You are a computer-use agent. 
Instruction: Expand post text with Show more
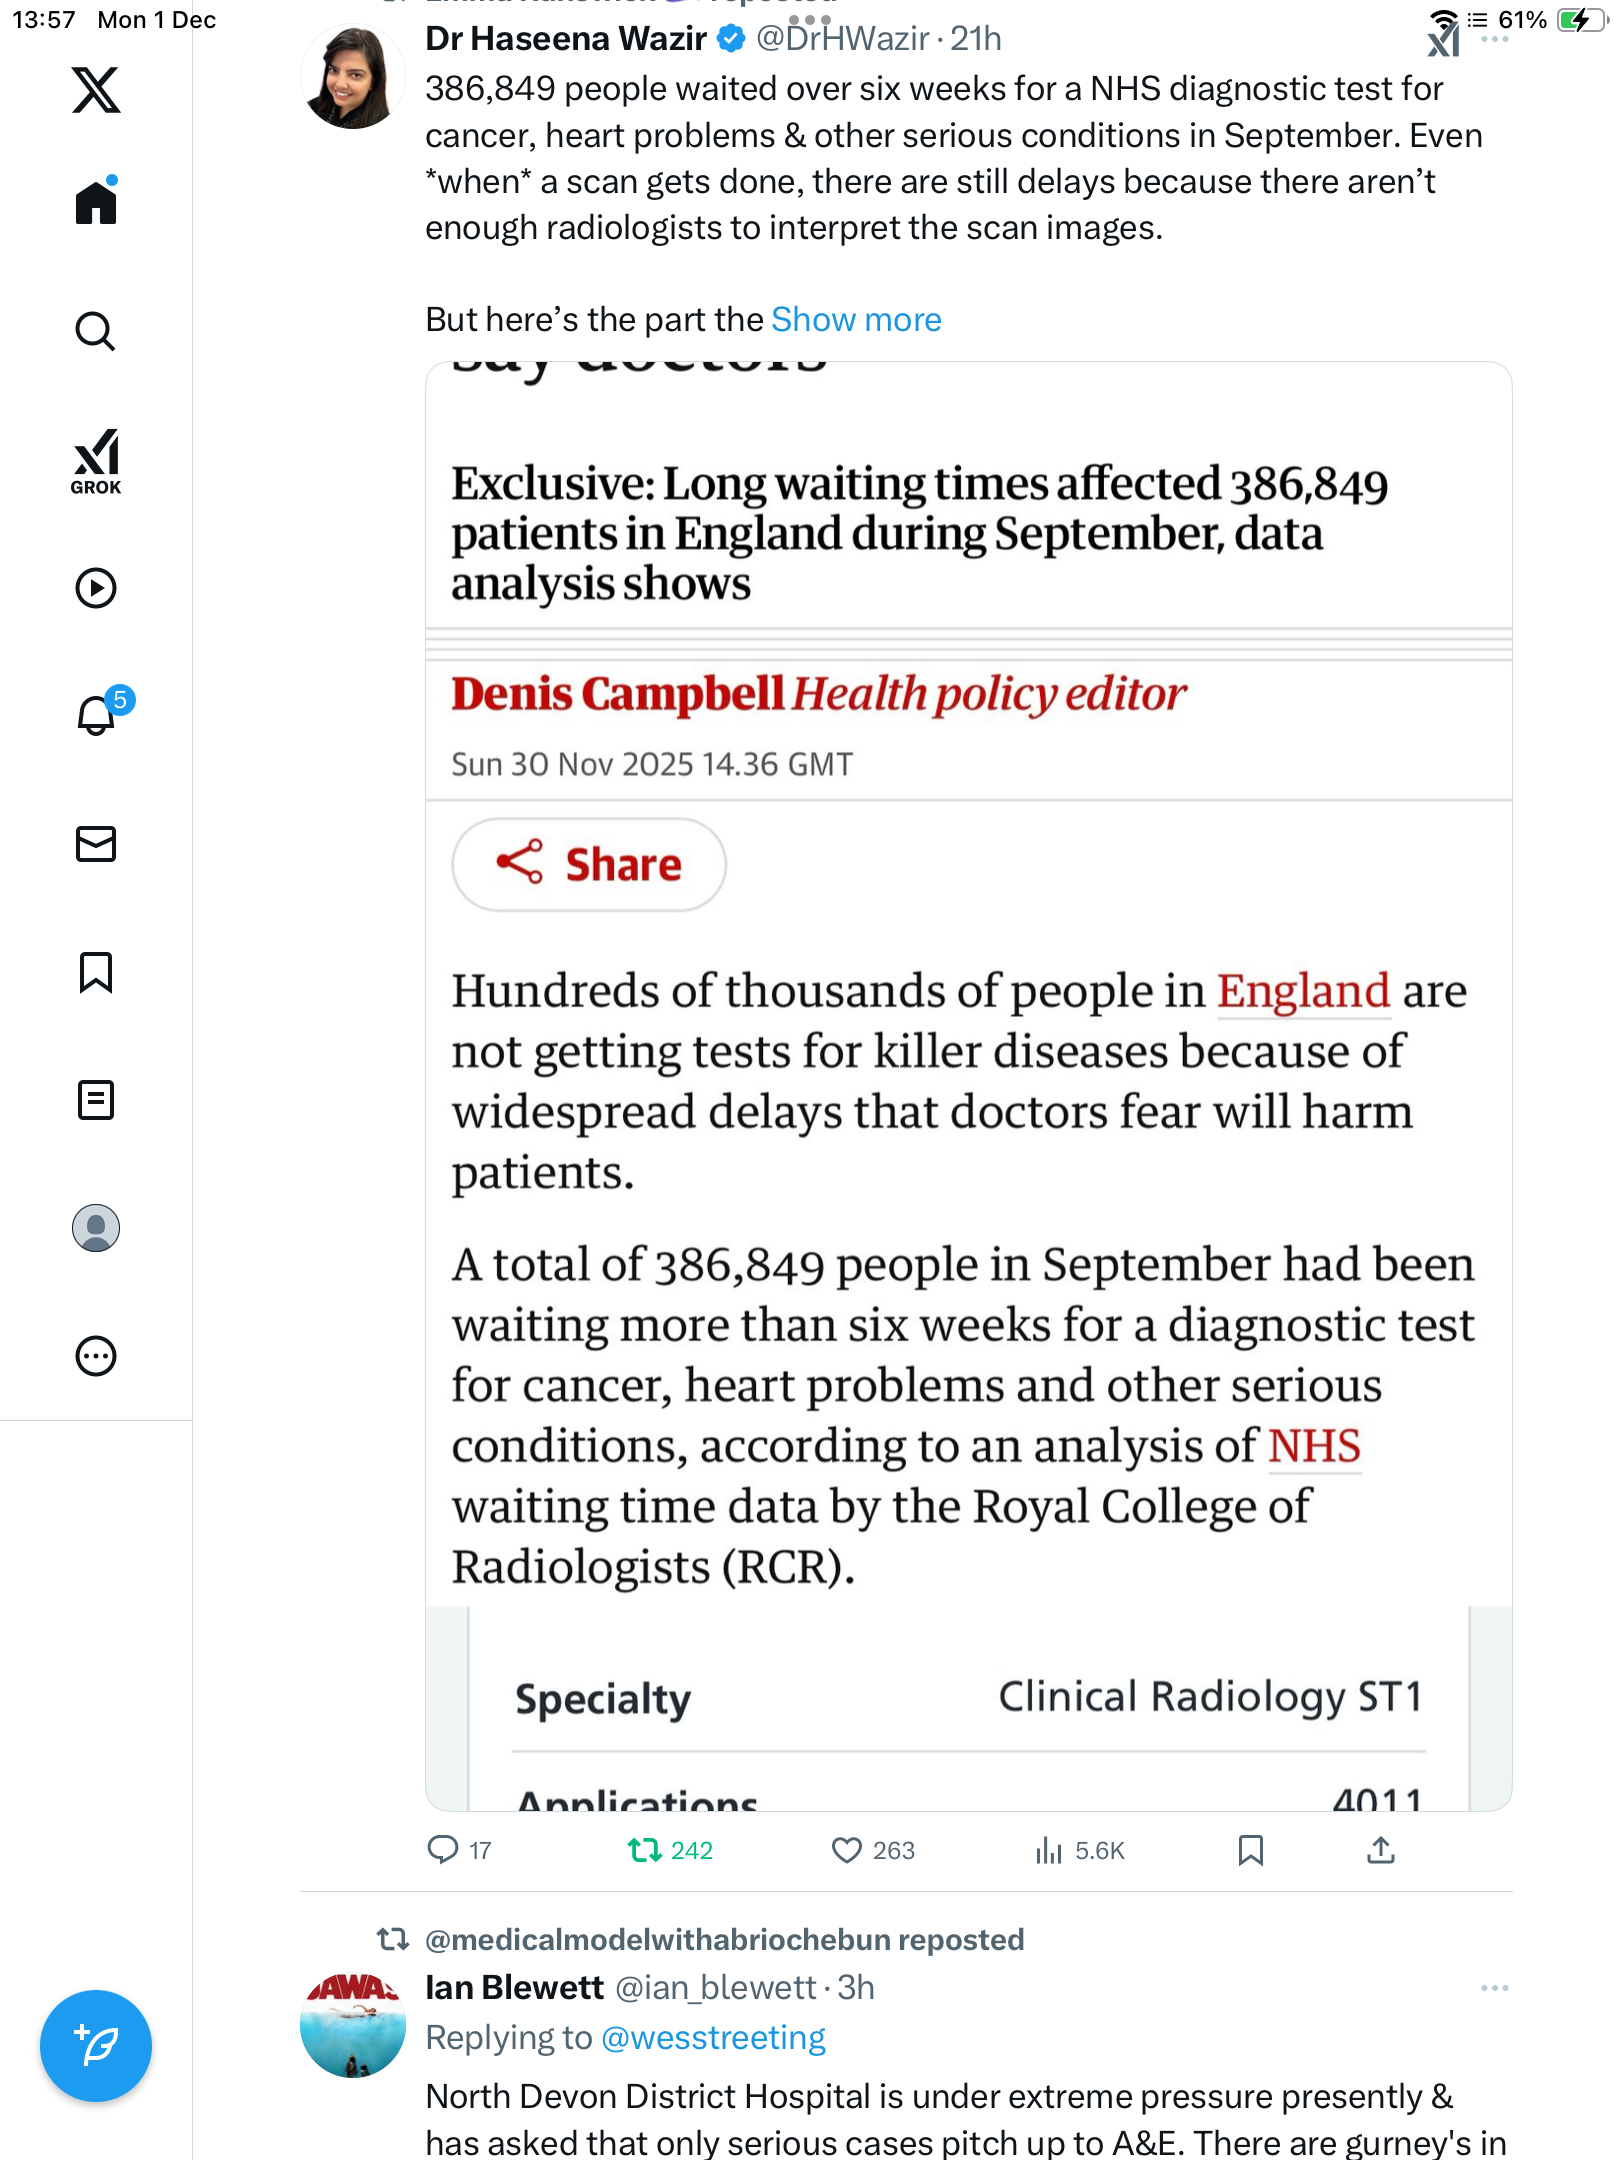pos(856,320)
